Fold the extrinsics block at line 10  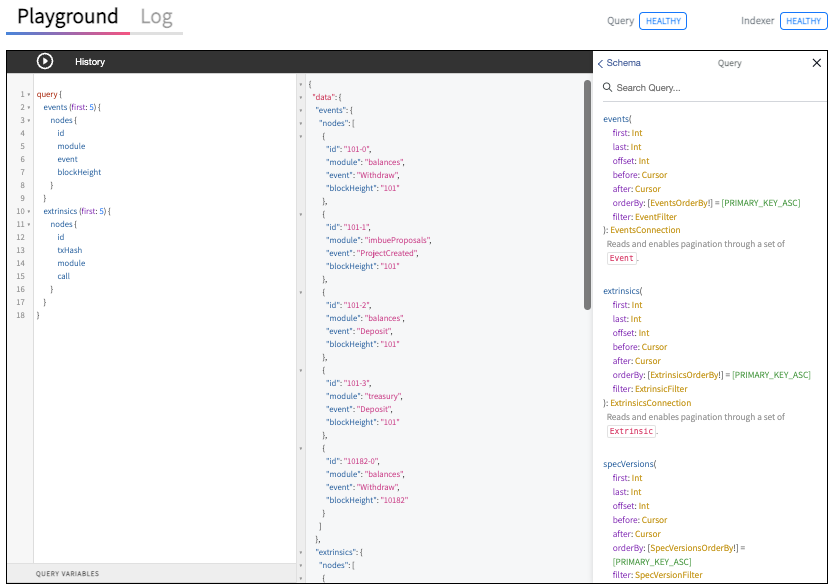[29, 211]
